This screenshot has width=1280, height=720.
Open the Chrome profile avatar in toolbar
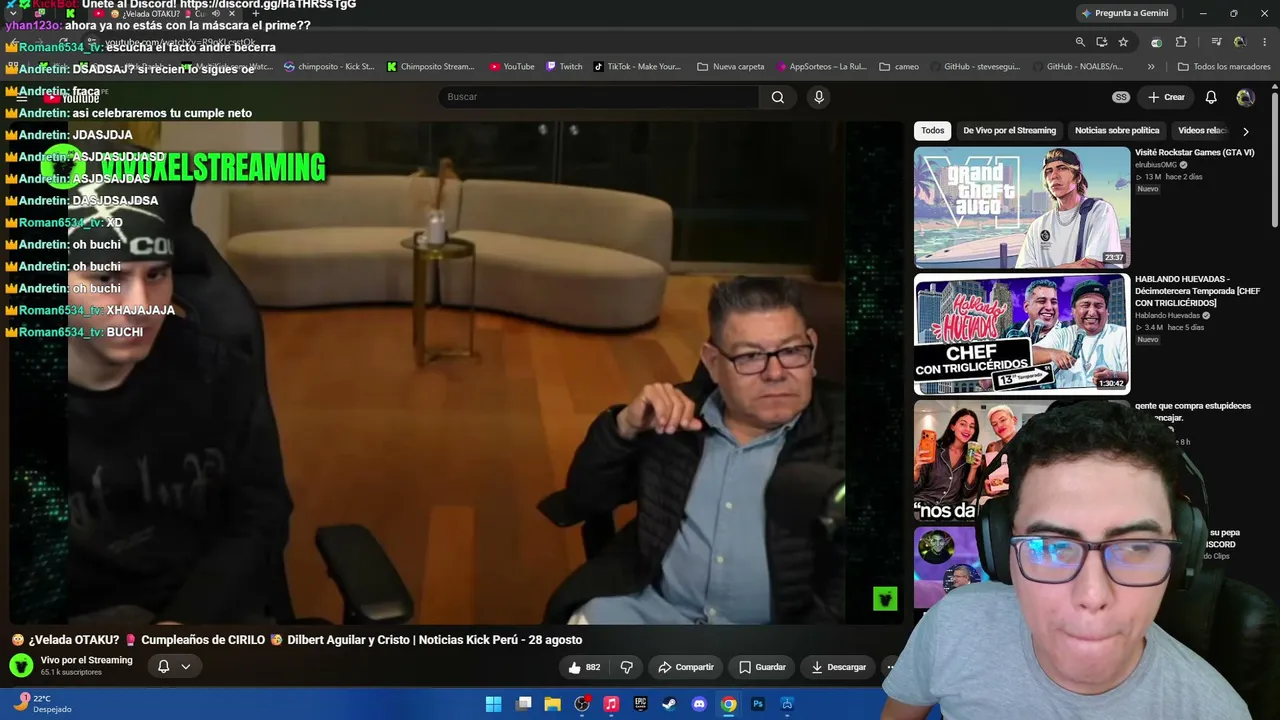point(1240,42)
